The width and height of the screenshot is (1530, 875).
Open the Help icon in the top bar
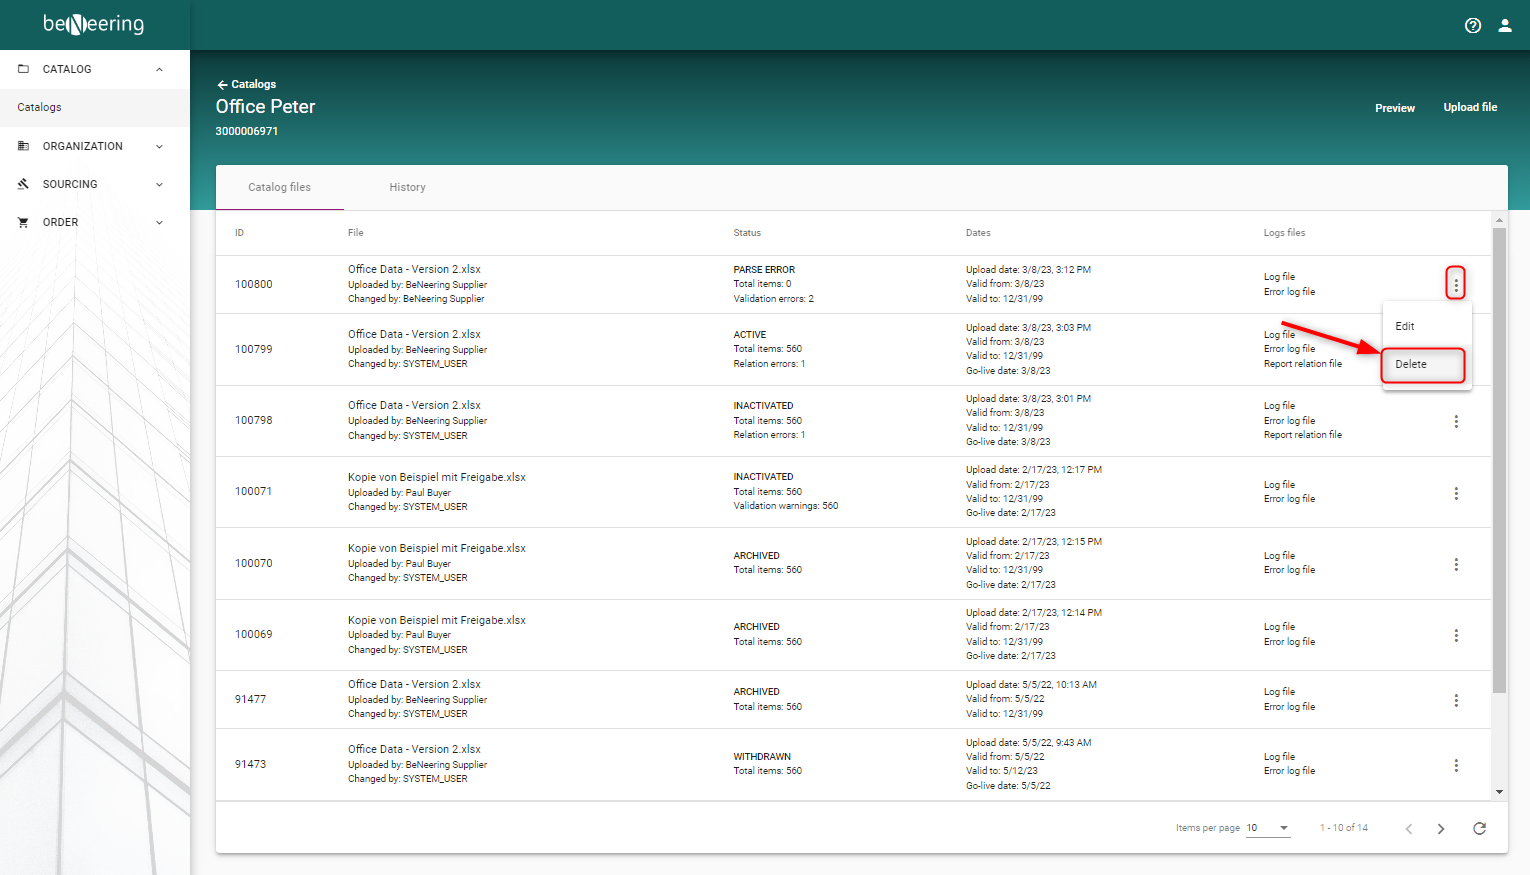[x=1472, y=25]
